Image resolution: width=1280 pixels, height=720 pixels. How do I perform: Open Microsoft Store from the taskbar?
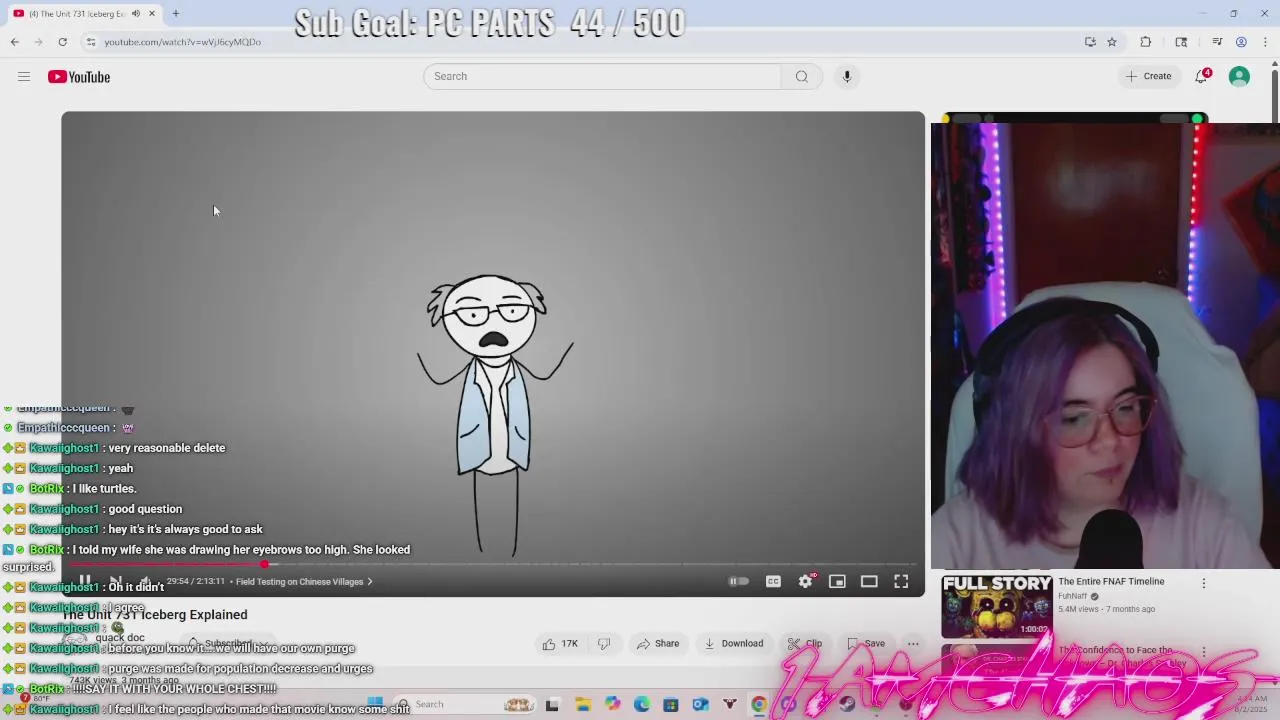coord(671,704)
